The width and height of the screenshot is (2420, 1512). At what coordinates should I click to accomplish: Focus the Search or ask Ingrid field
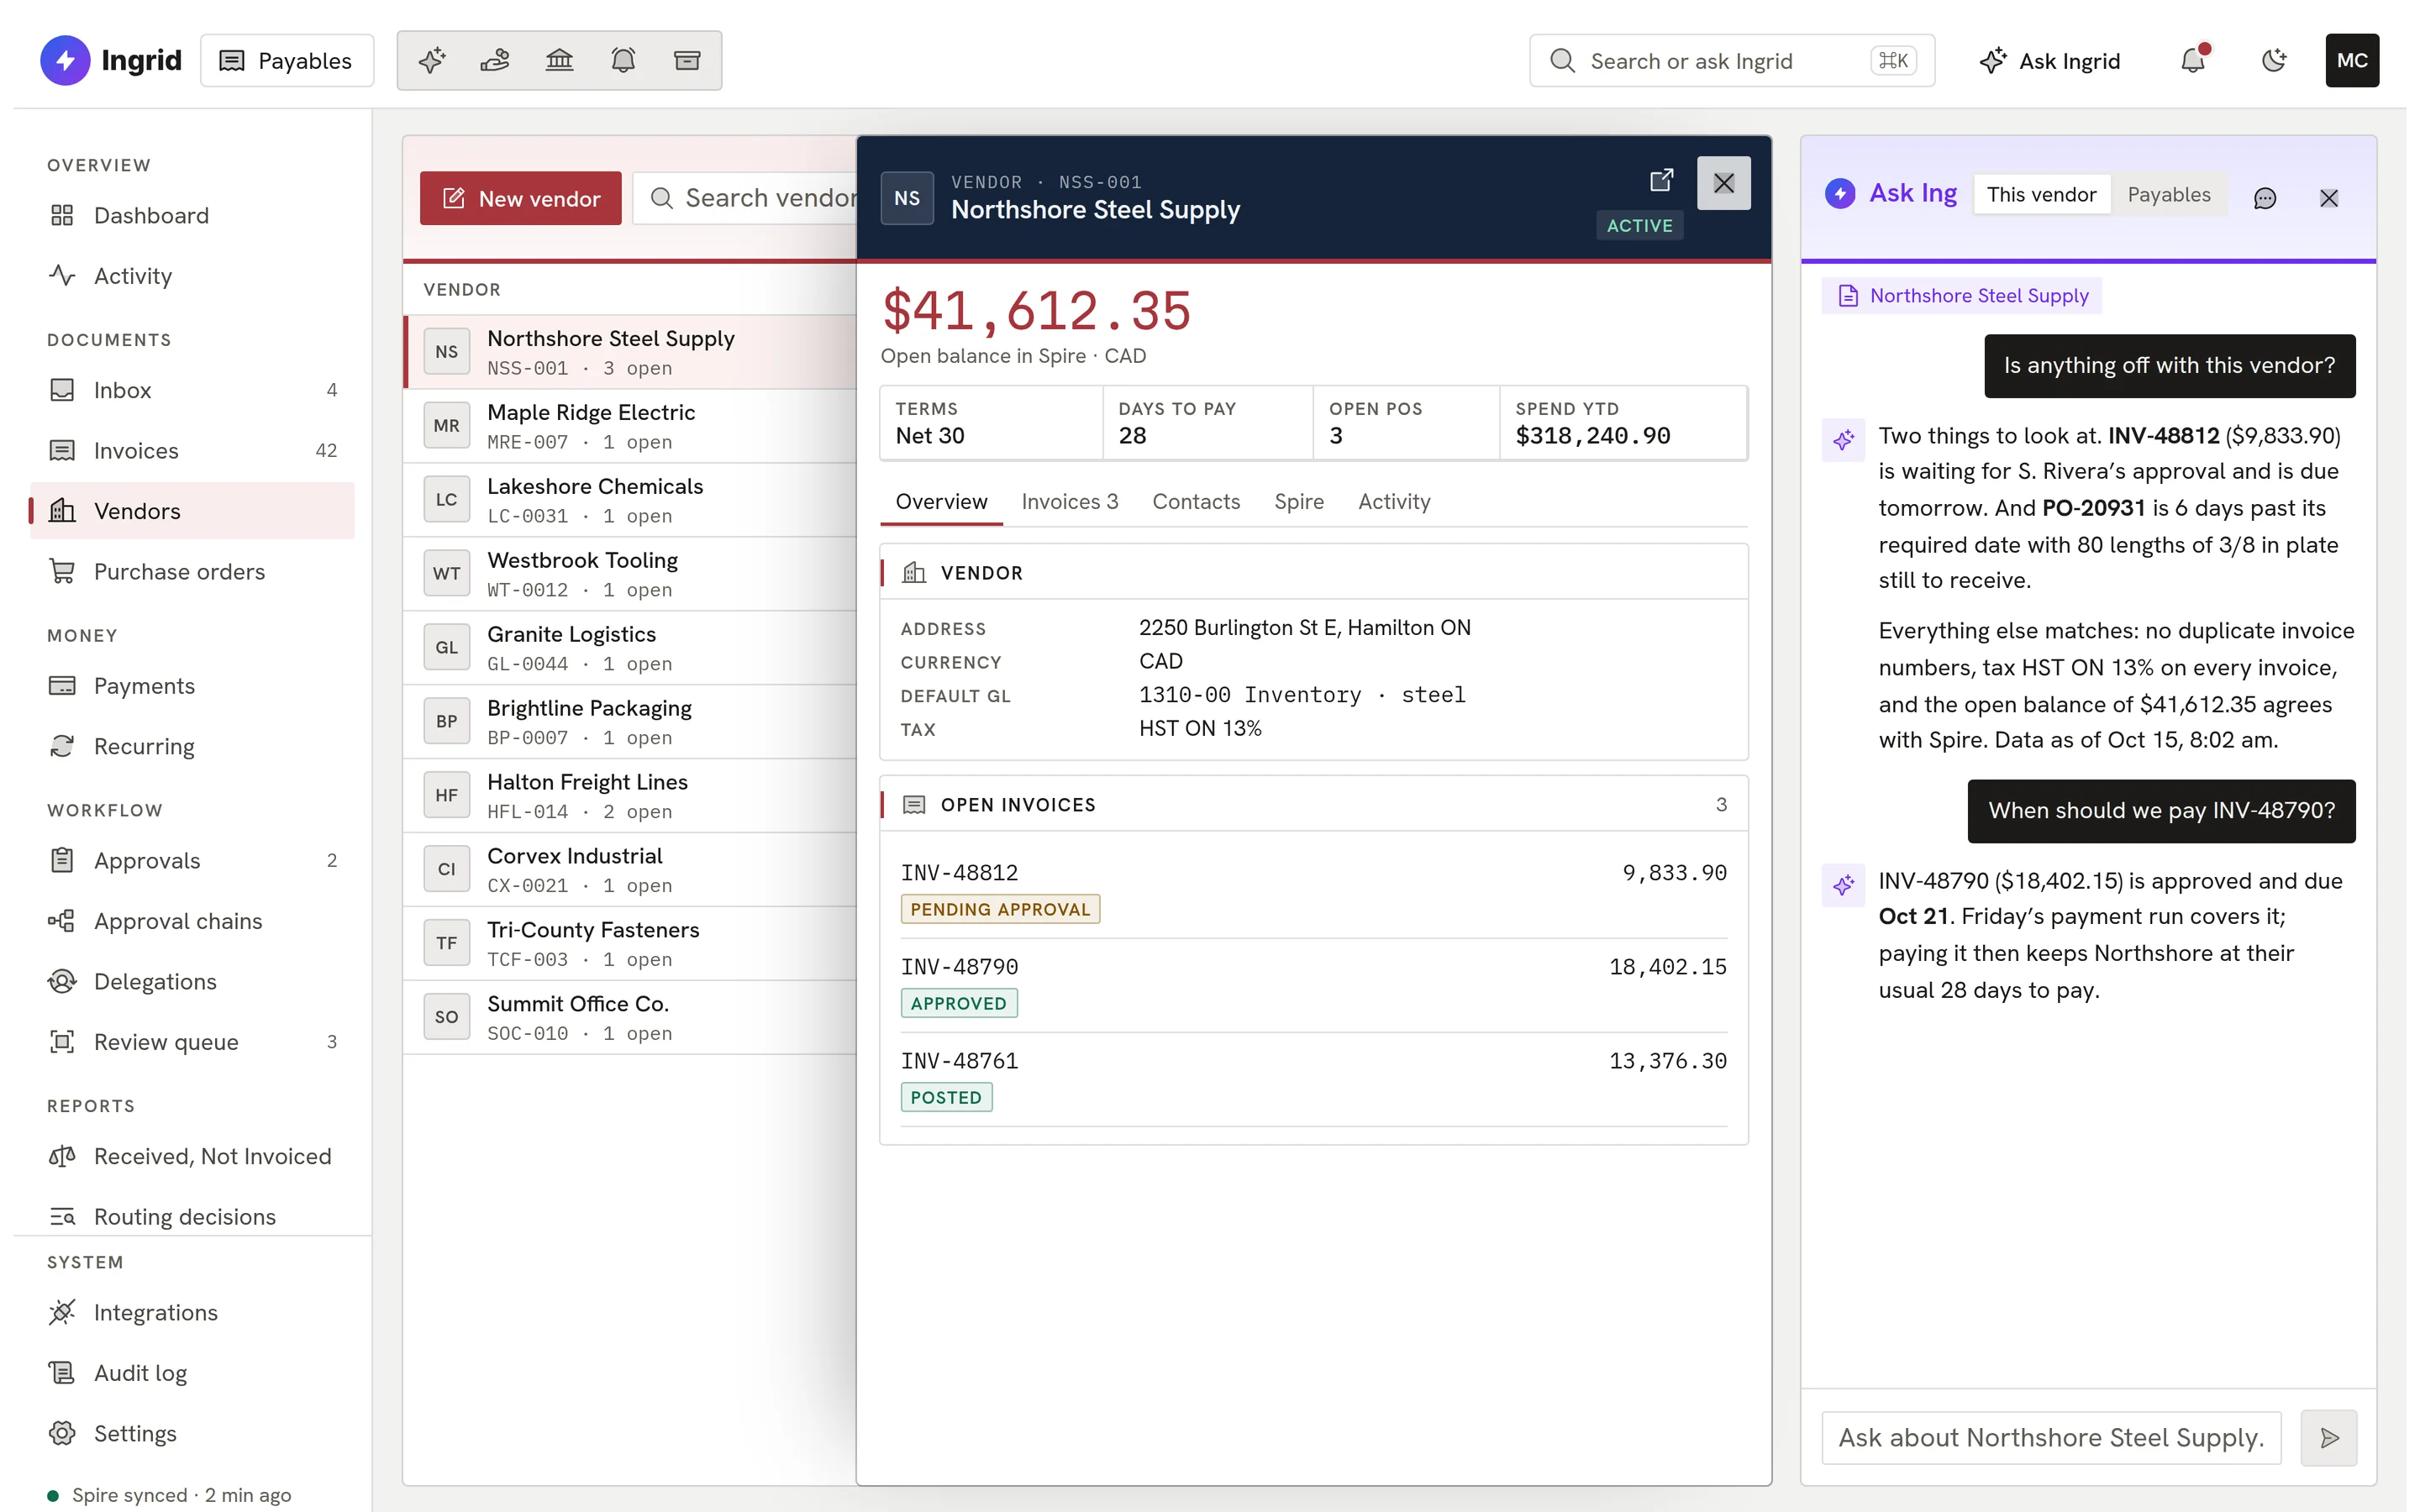click(x=1731, y=61)
